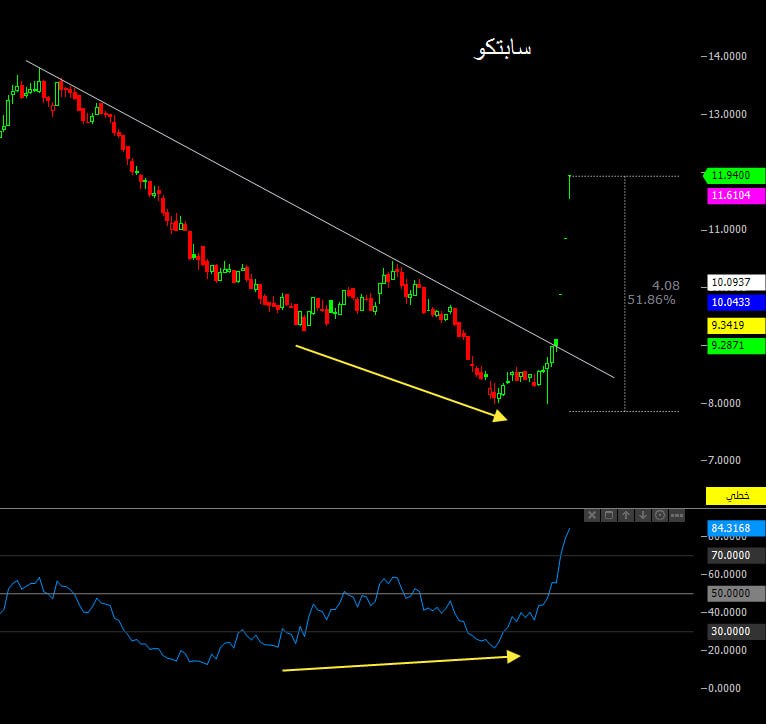Select the blue 10.0433 price label
The width and height of the screenshot is (766, 724).
(x=736, y=302)
